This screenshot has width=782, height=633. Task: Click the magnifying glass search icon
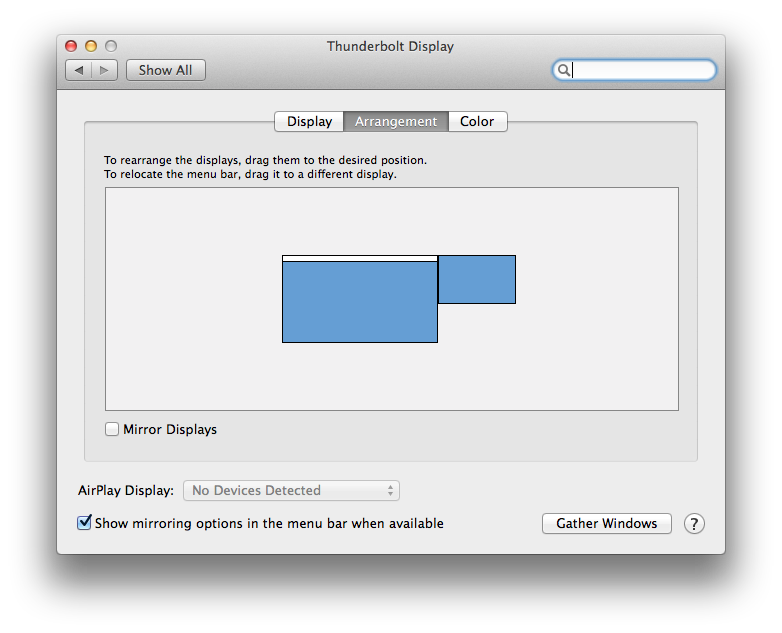(x=564, y=70)
